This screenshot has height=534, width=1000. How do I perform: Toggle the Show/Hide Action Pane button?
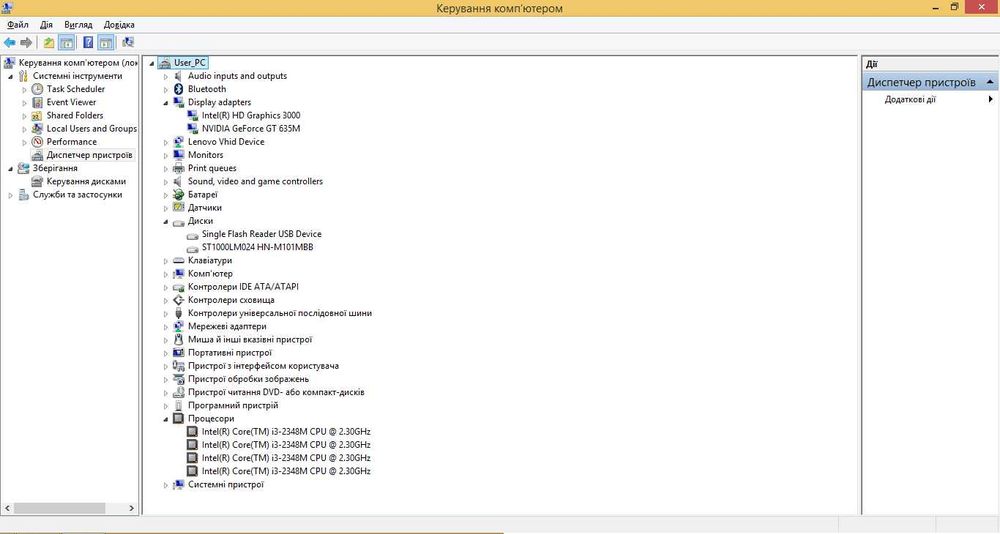106,43
